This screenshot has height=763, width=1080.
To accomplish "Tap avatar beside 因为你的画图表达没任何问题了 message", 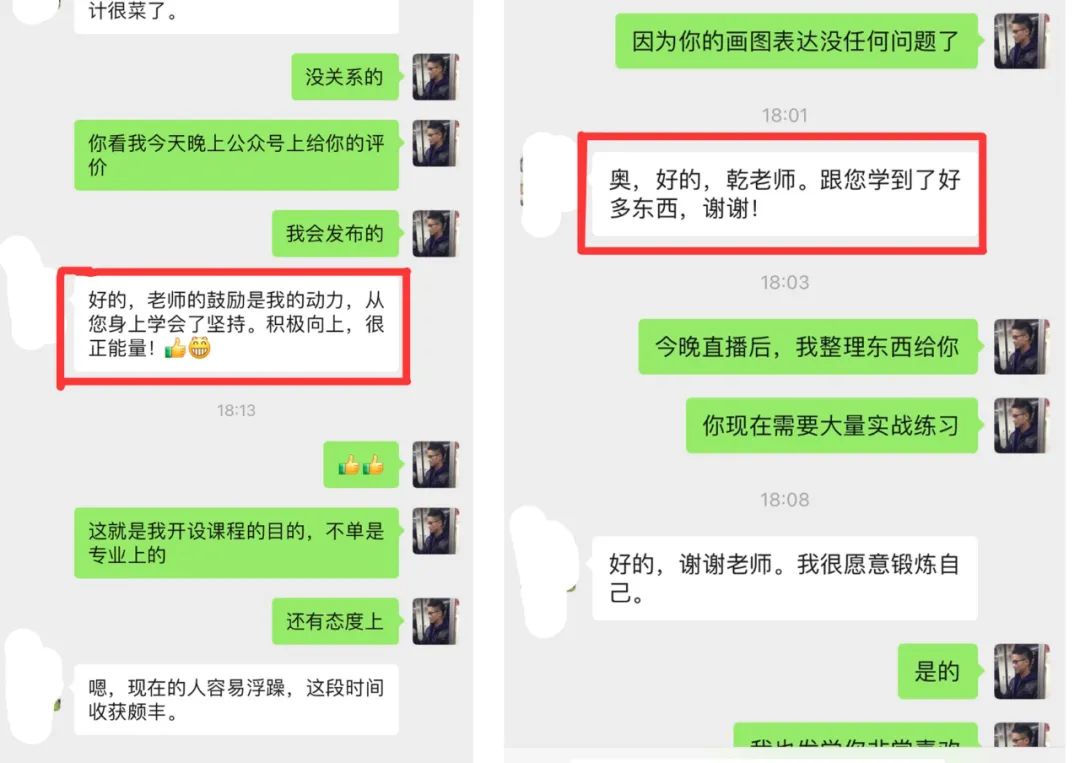I will pos(1021,41).
